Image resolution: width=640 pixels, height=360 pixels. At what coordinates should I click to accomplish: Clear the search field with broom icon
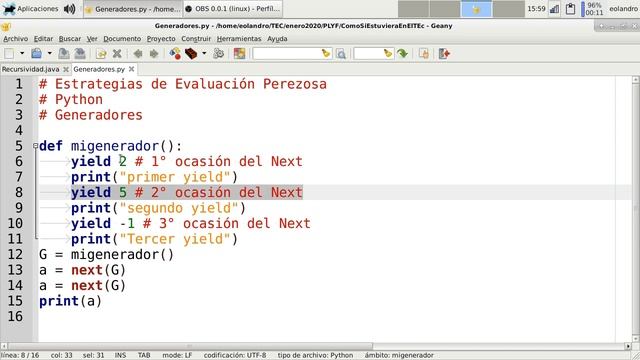(326, 53)
